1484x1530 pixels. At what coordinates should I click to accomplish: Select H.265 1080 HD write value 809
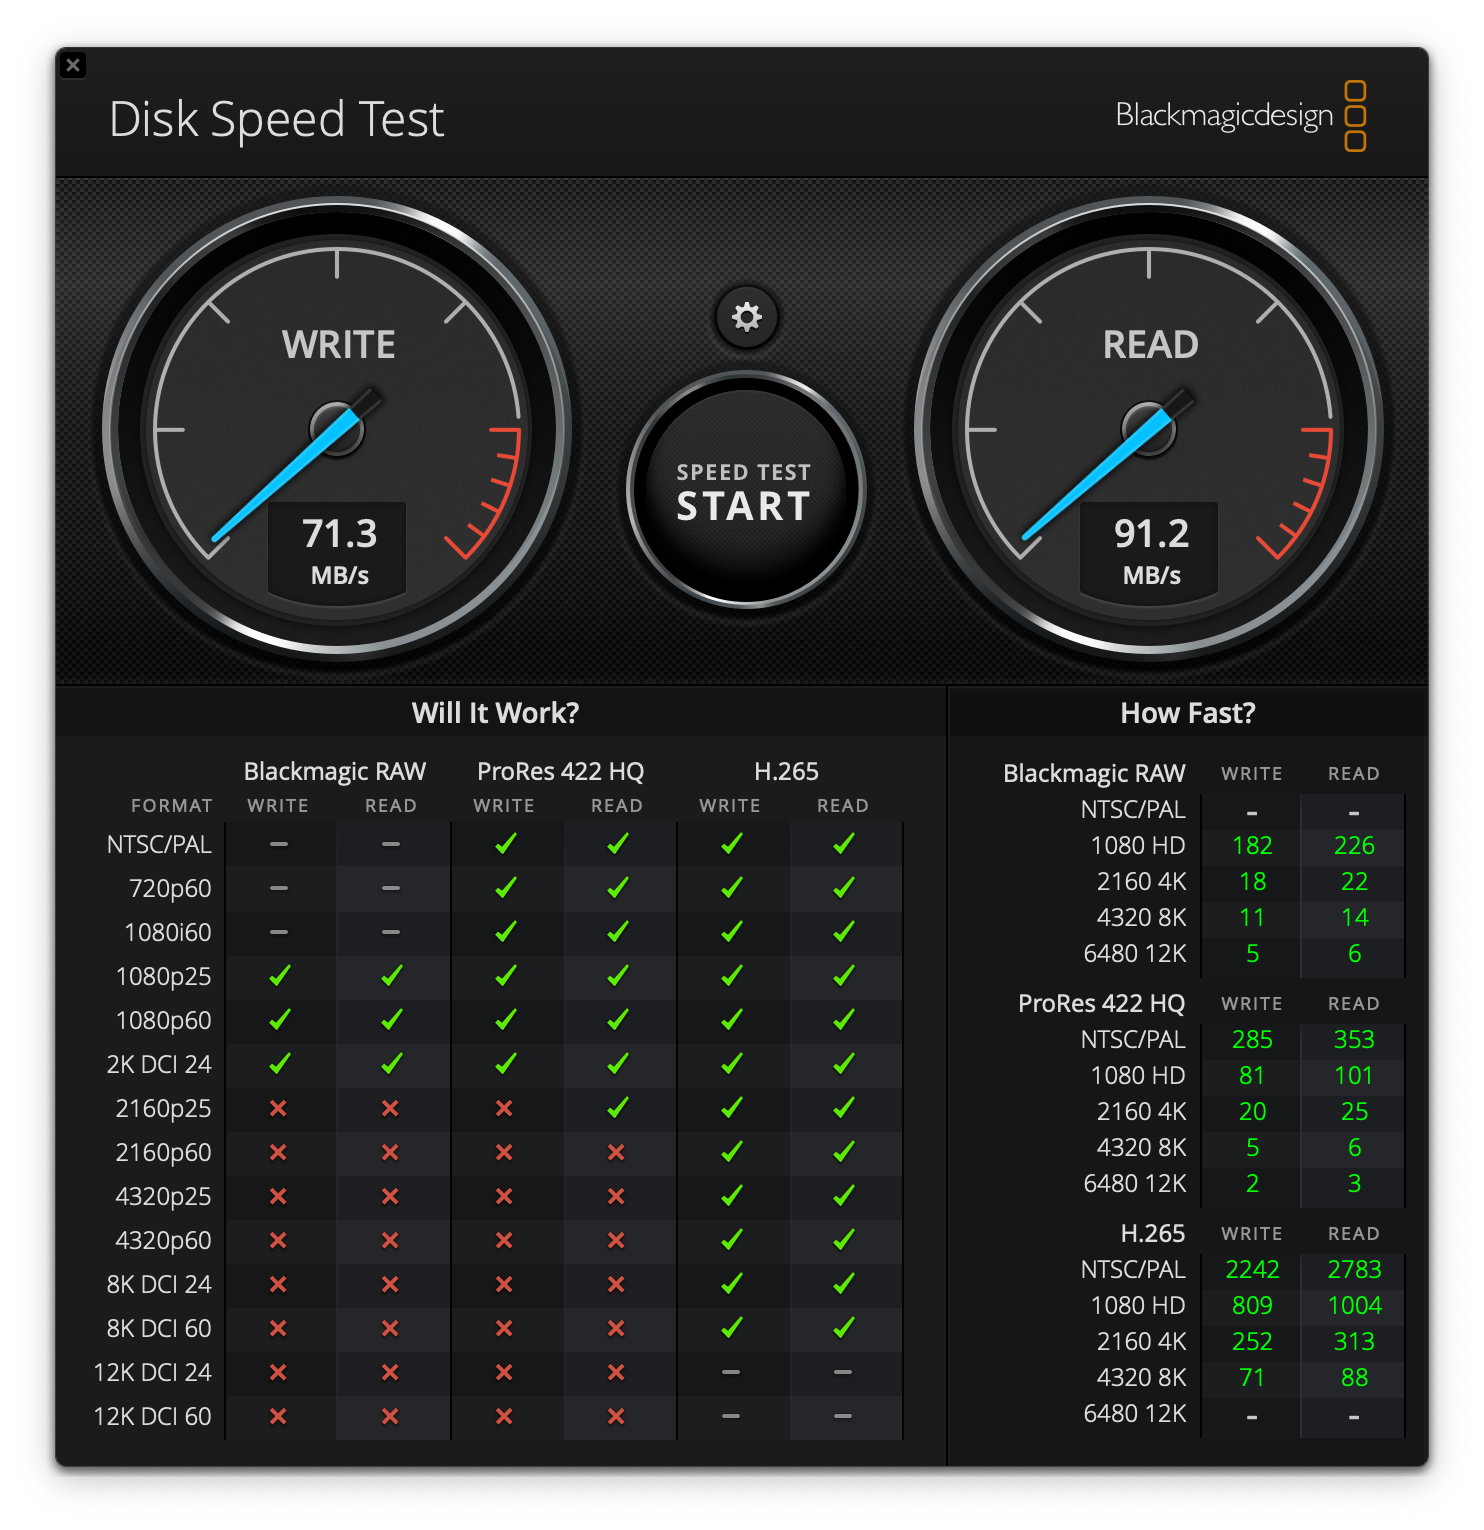click(x=1252, y=1306)
